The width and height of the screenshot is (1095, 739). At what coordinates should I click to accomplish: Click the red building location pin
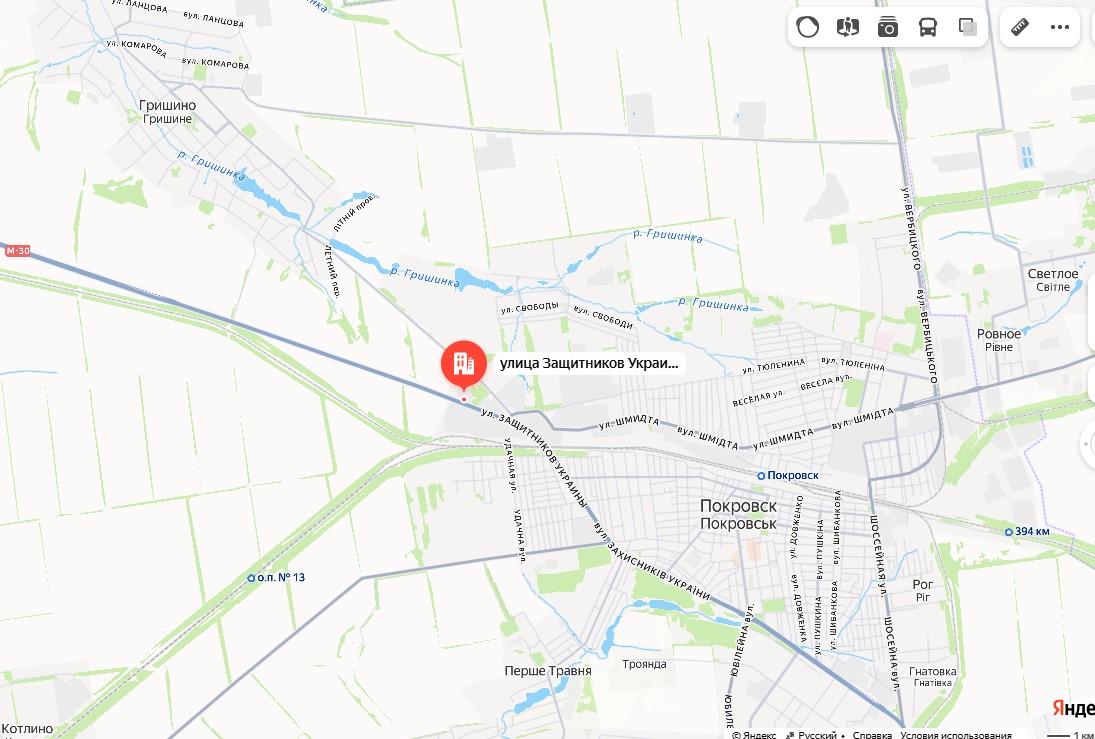tap(464, 365)
